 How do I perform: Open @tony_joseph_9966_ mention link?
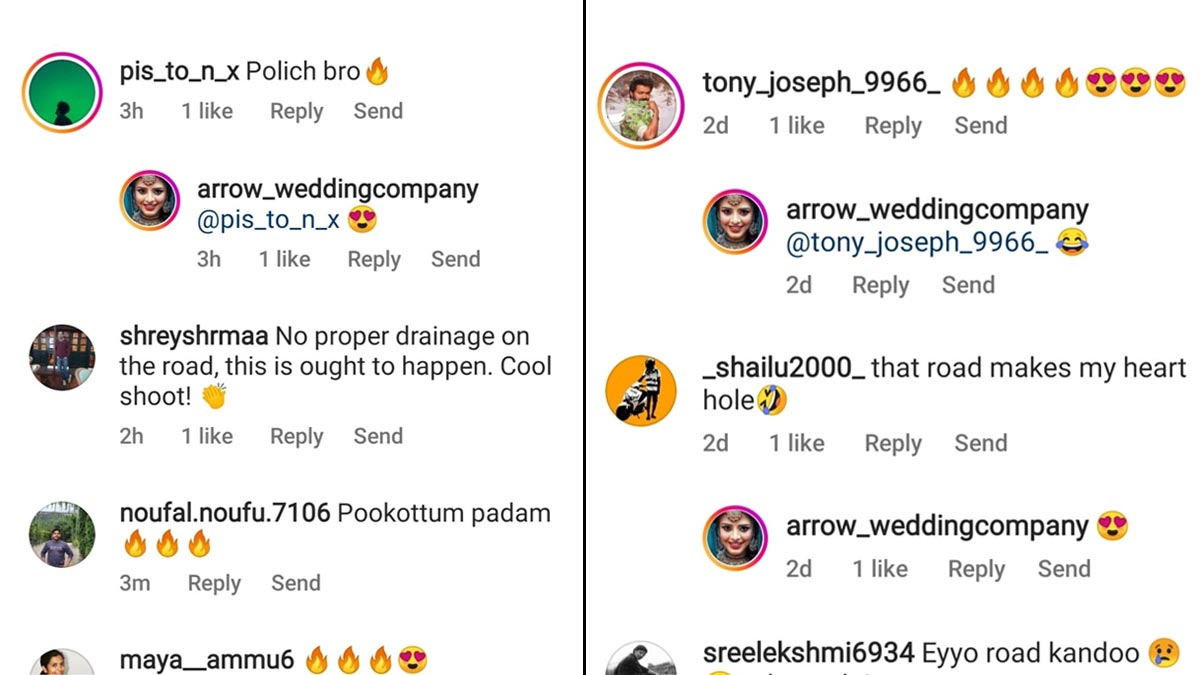(x=916, y=242)
